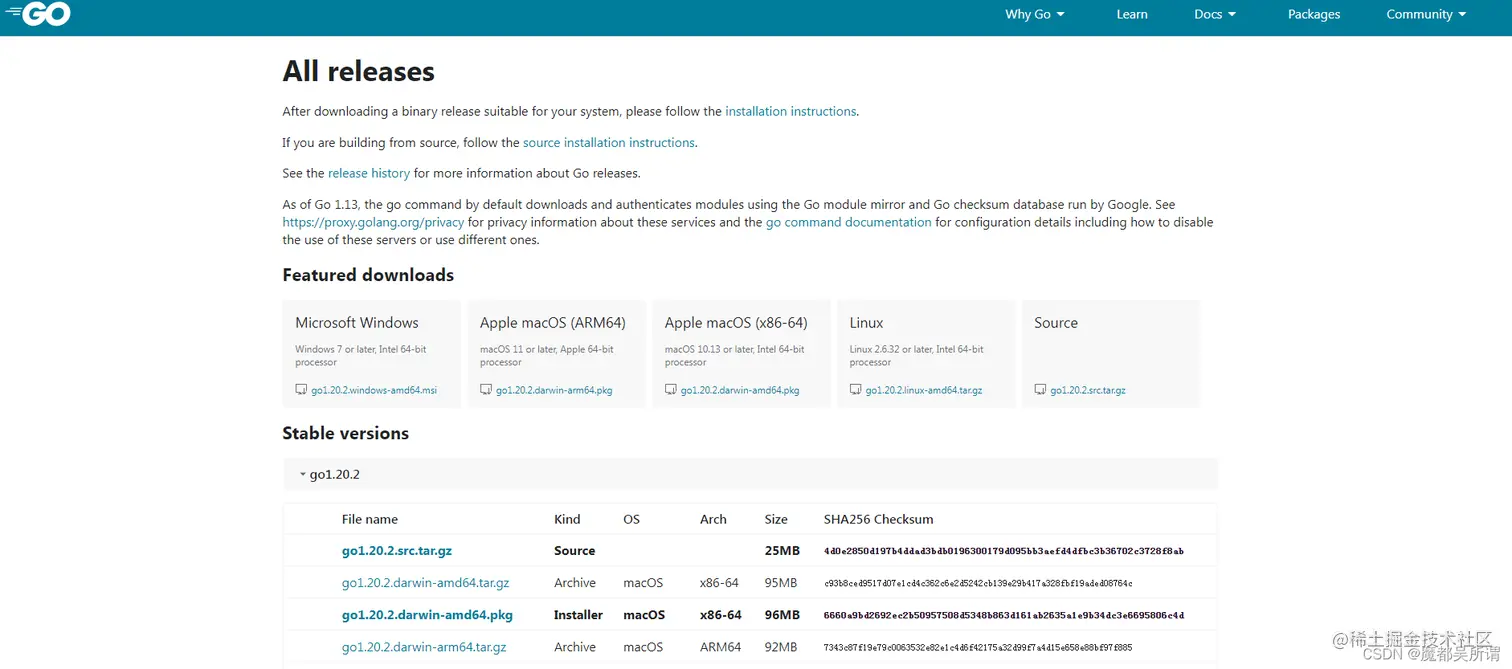Click the Microsoft Windows card title
The image size is (1512, 669).
(x=357, y=323)
